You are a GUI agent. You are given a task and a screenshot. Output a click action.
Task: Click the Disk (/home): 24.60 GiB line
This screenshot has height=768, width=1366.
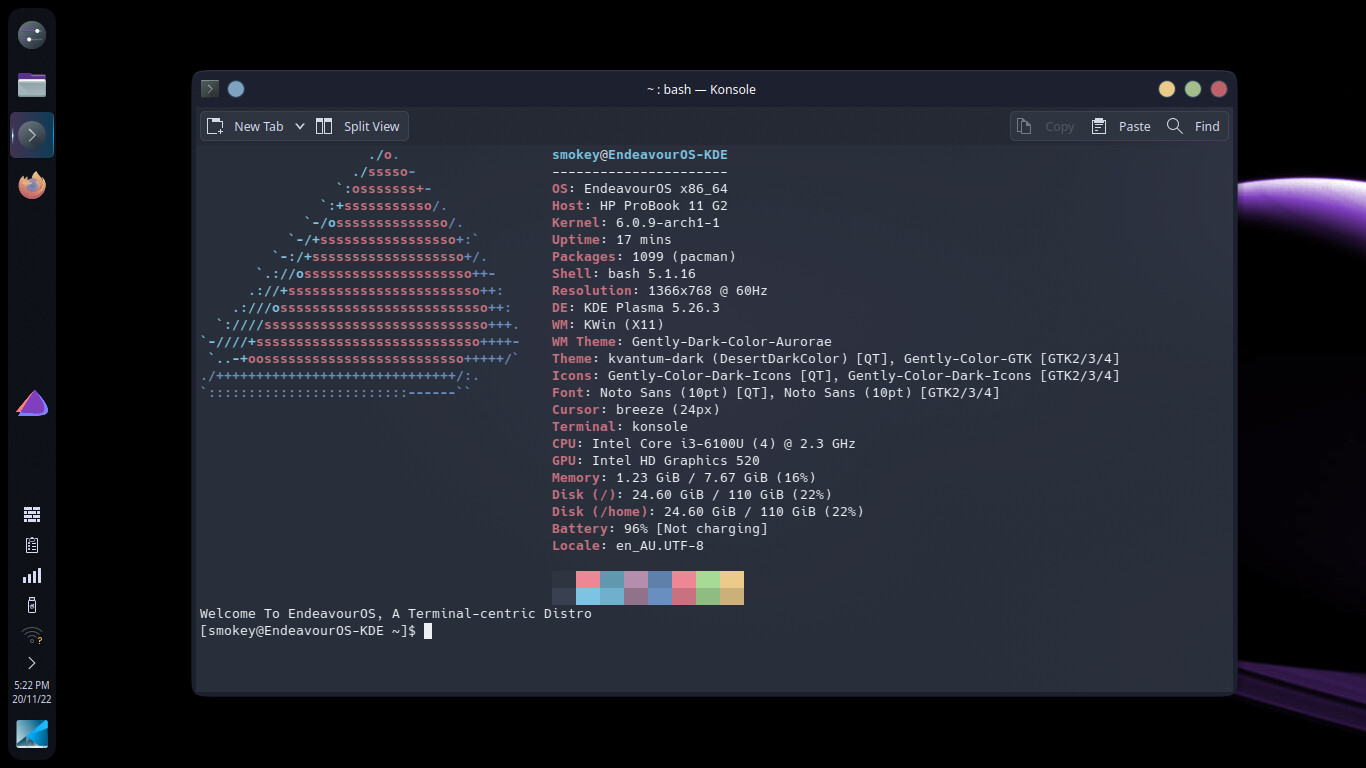point(708,512)
